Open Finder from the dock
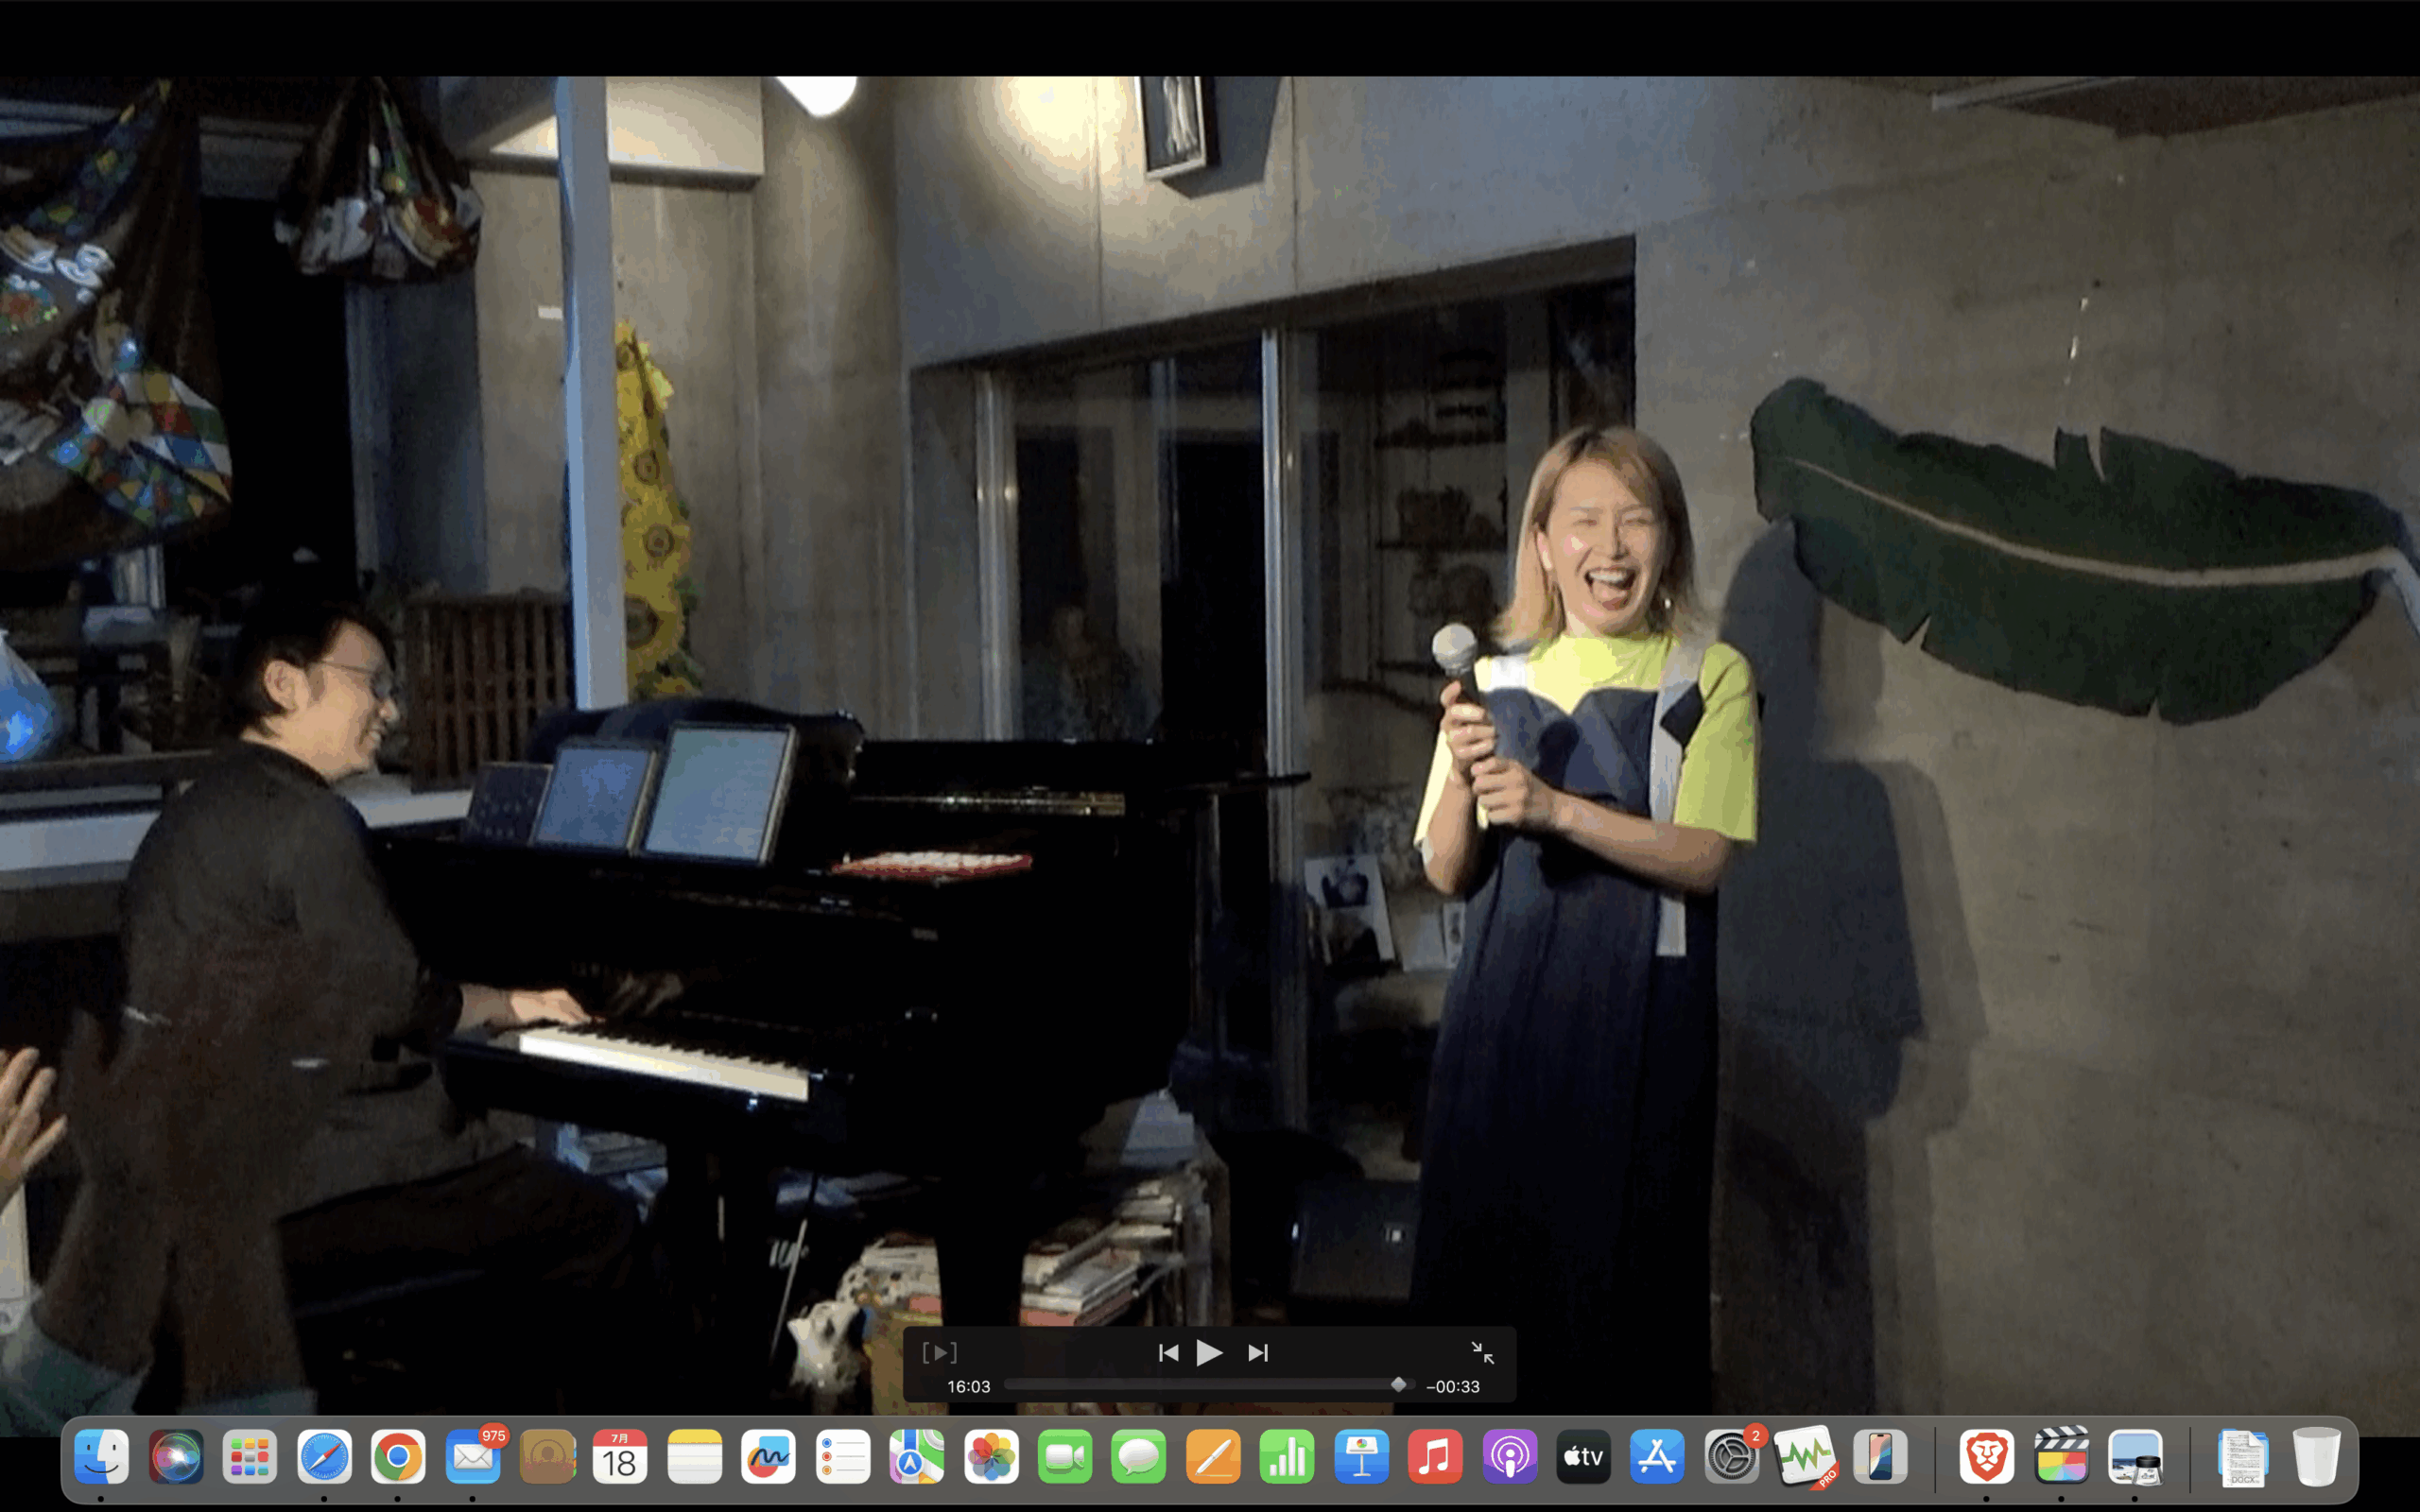Image resolution: width=2420 pixels, height=1512 pixels. pyautogui.click(x=102, y=1457)
